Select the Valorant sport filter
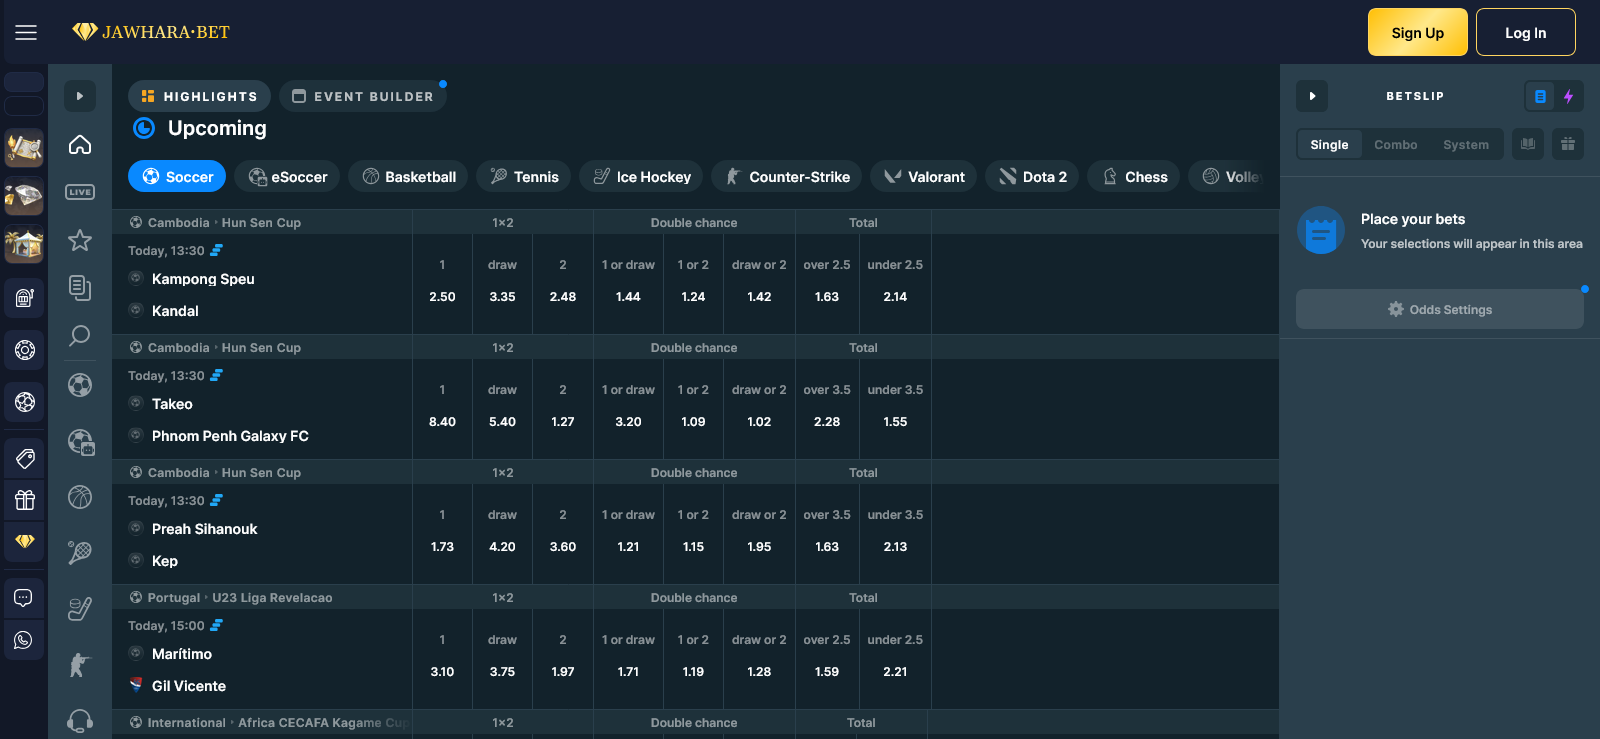 [924, 176]
